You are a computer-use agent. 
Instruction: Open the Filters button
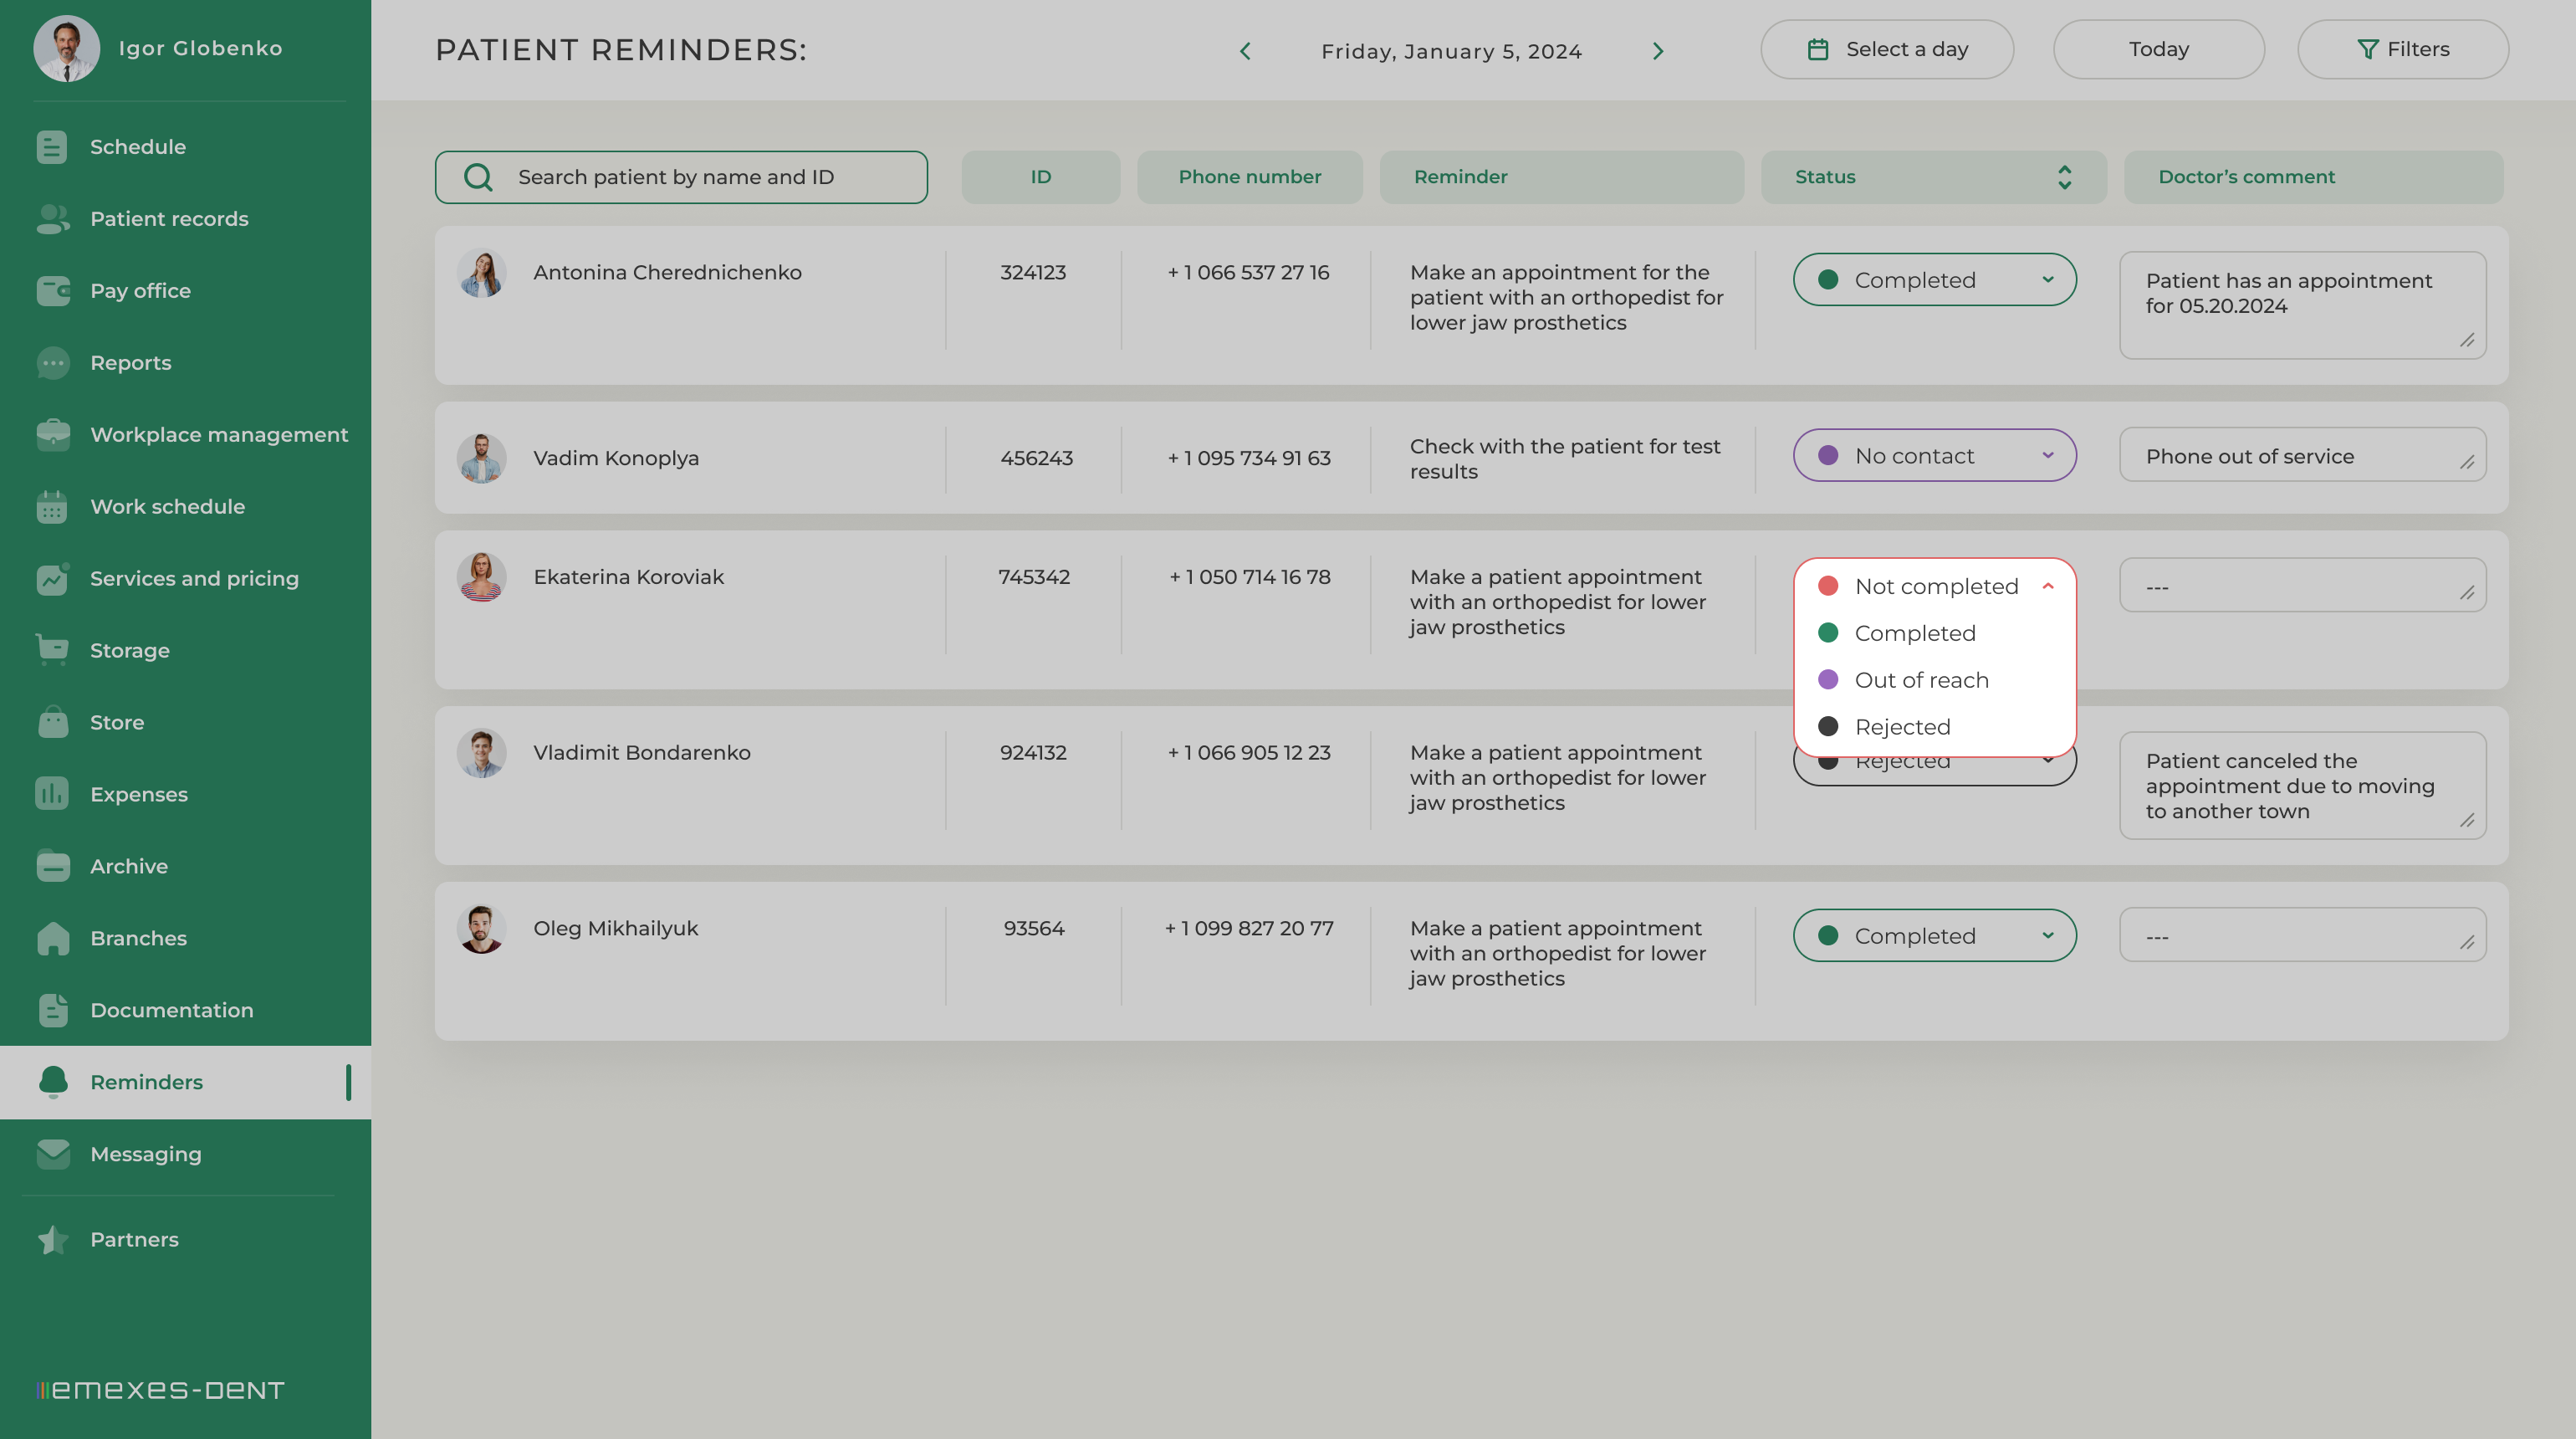tap(2402, 49)
